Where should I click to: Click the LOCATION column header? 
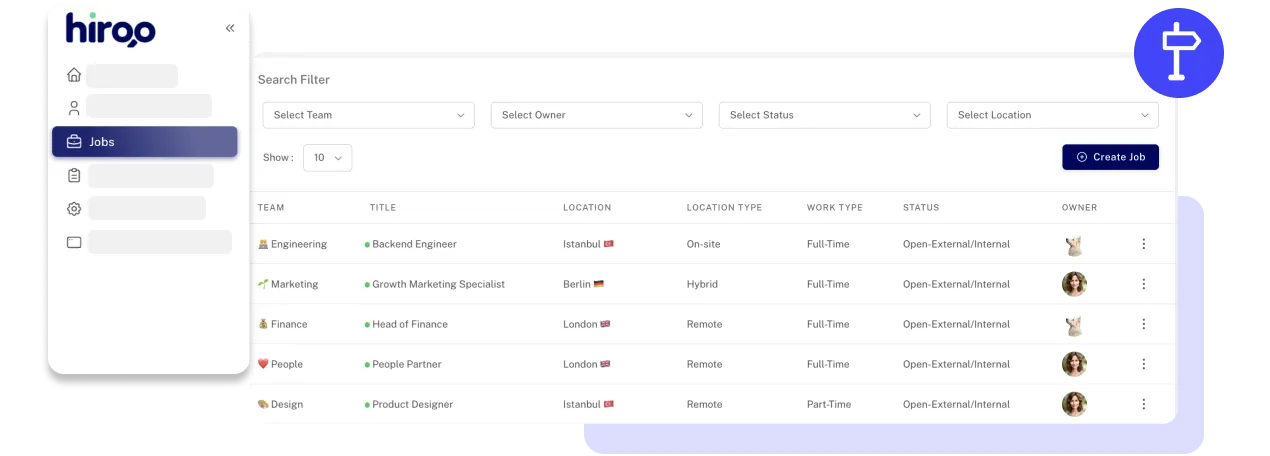pyautogui.click(x=587, y=208)
